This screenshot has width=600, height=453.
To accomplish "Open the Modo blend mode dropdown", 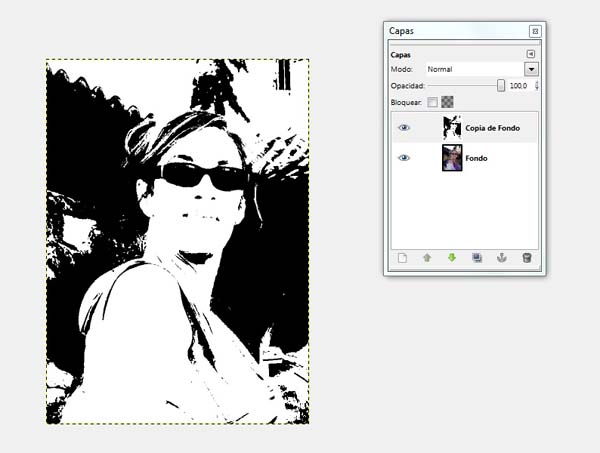I will (531, 69).
